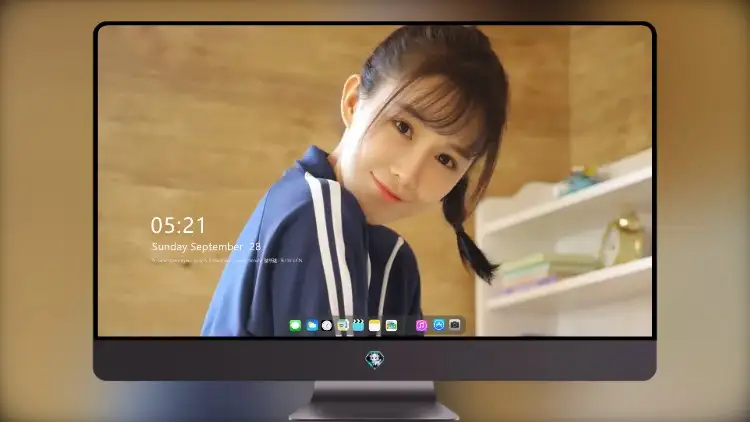Screen dimensions: 750x422
Task: Click the 05:21 clock widget
Action: pyautogui.click(x=178, y=225)
